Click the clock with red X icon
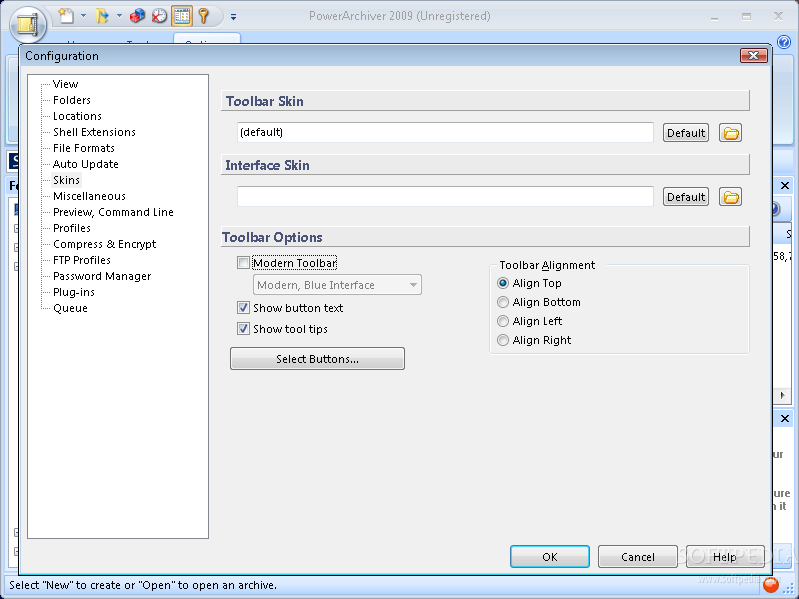Image resolution: width=799 pixels, height=599 pixels. click(159, 16)
